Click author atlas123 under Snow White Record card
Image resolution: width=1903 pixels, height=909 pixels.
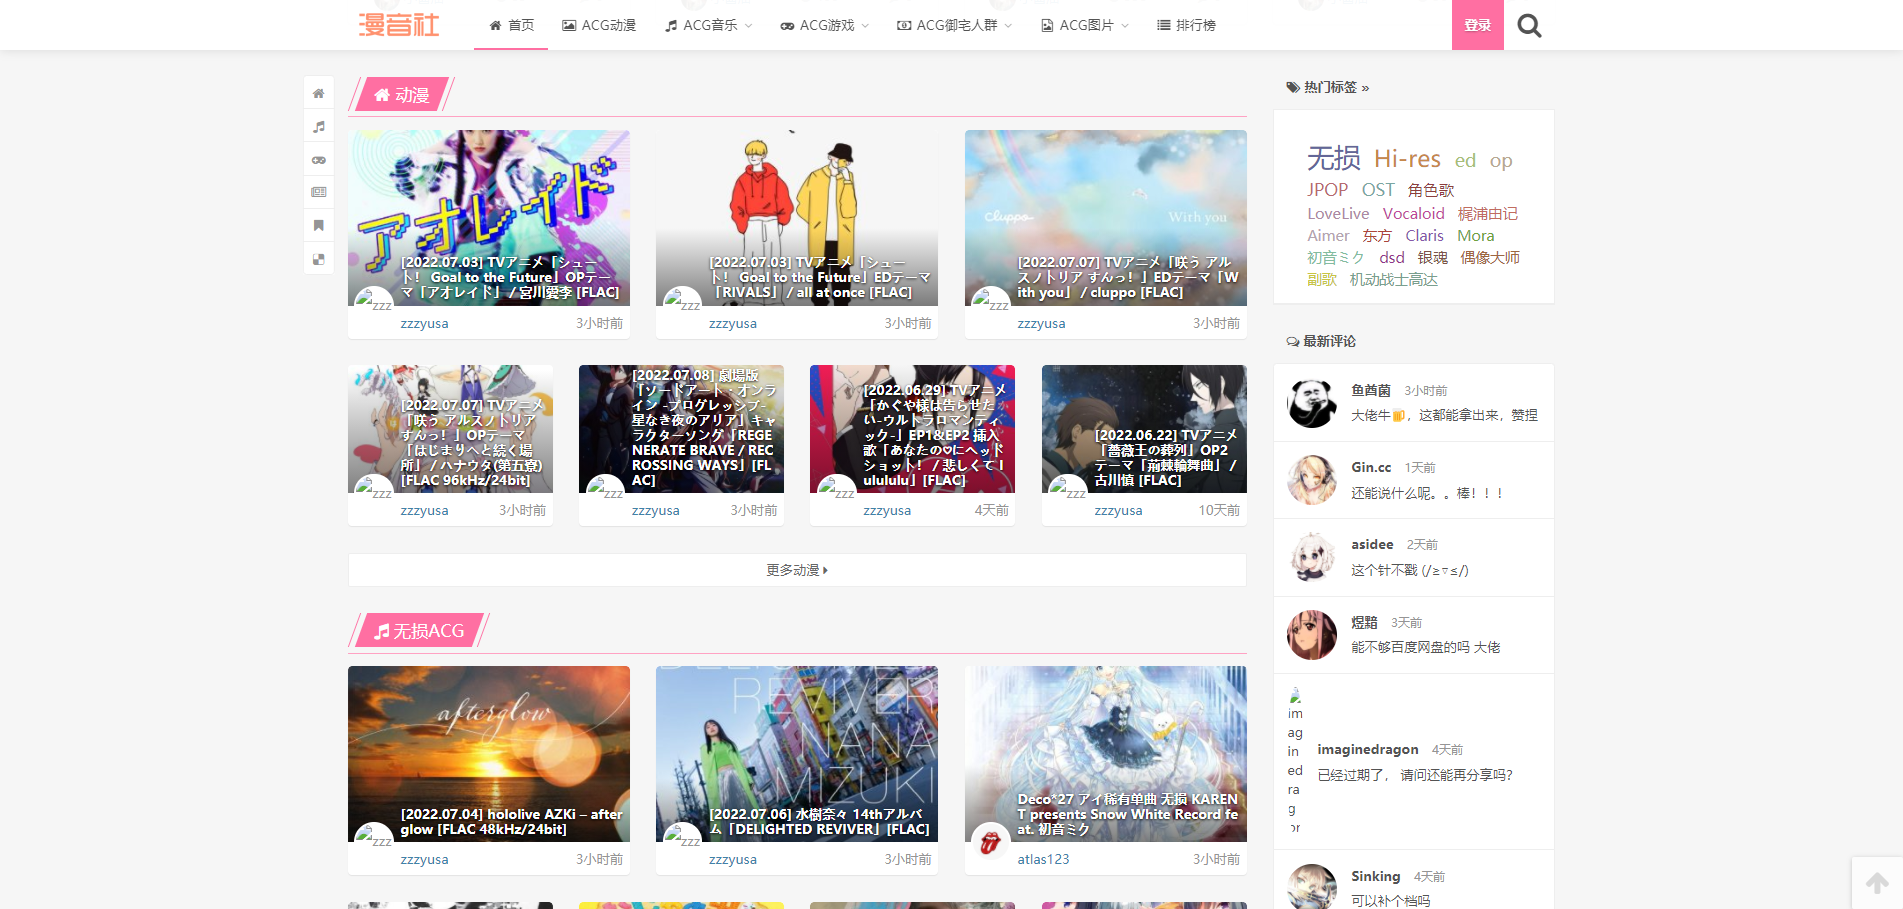tap(1043, 859)
